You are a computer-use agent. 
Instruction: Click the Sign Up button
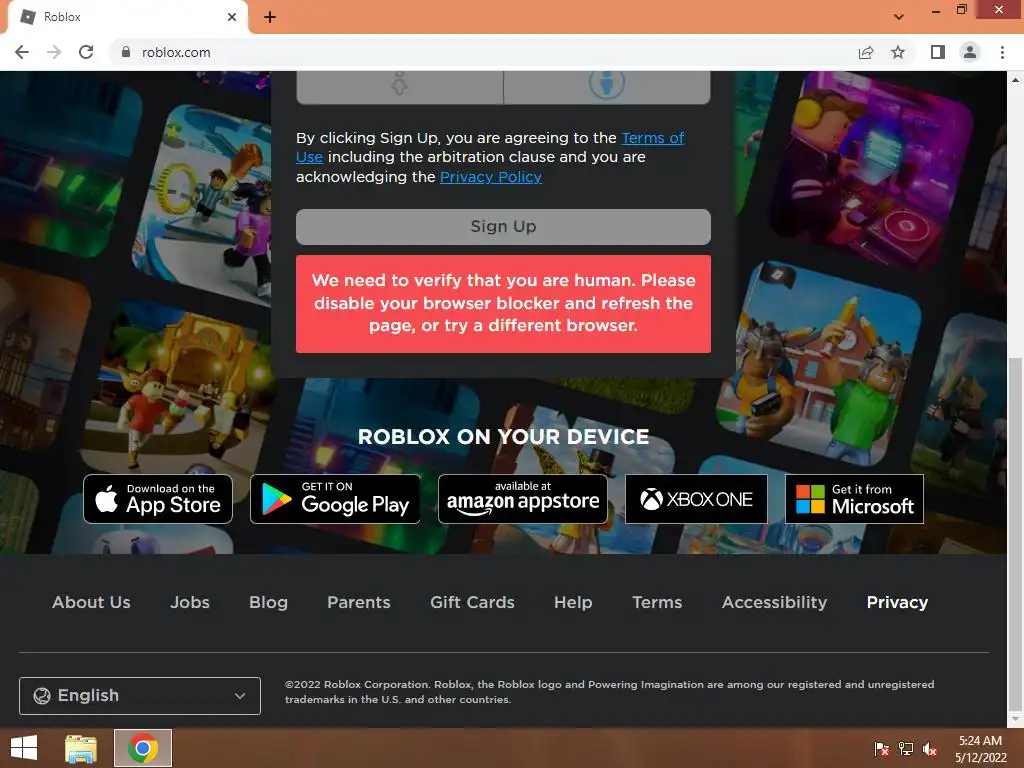(x=503, y=227)
